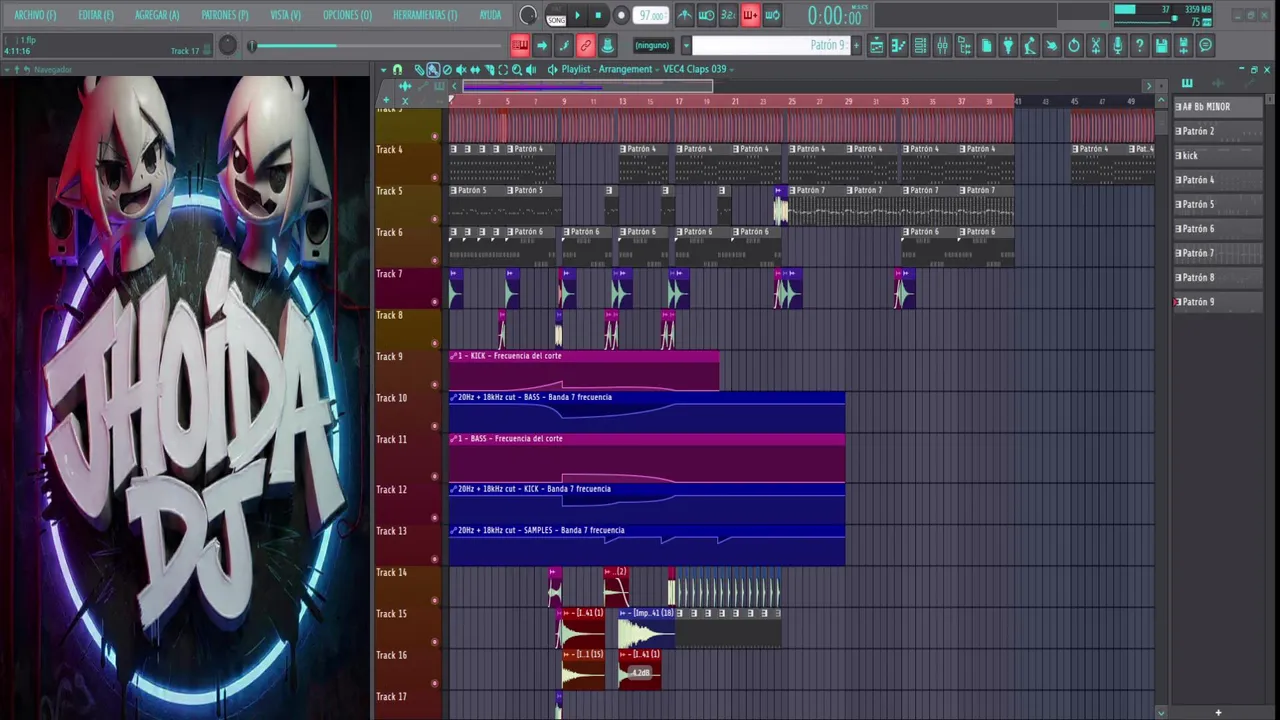Open the pattern selector dropdown arrow
The height and width of the screenshot is (720, 1280).
coord(686,45)
